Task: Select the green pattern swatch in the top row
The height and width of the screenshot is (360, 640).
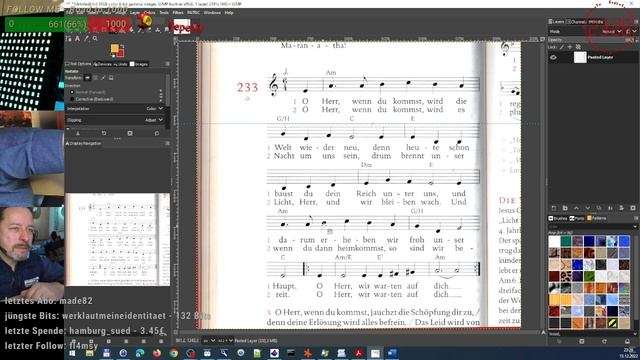Action: click(x=566, y=241)
